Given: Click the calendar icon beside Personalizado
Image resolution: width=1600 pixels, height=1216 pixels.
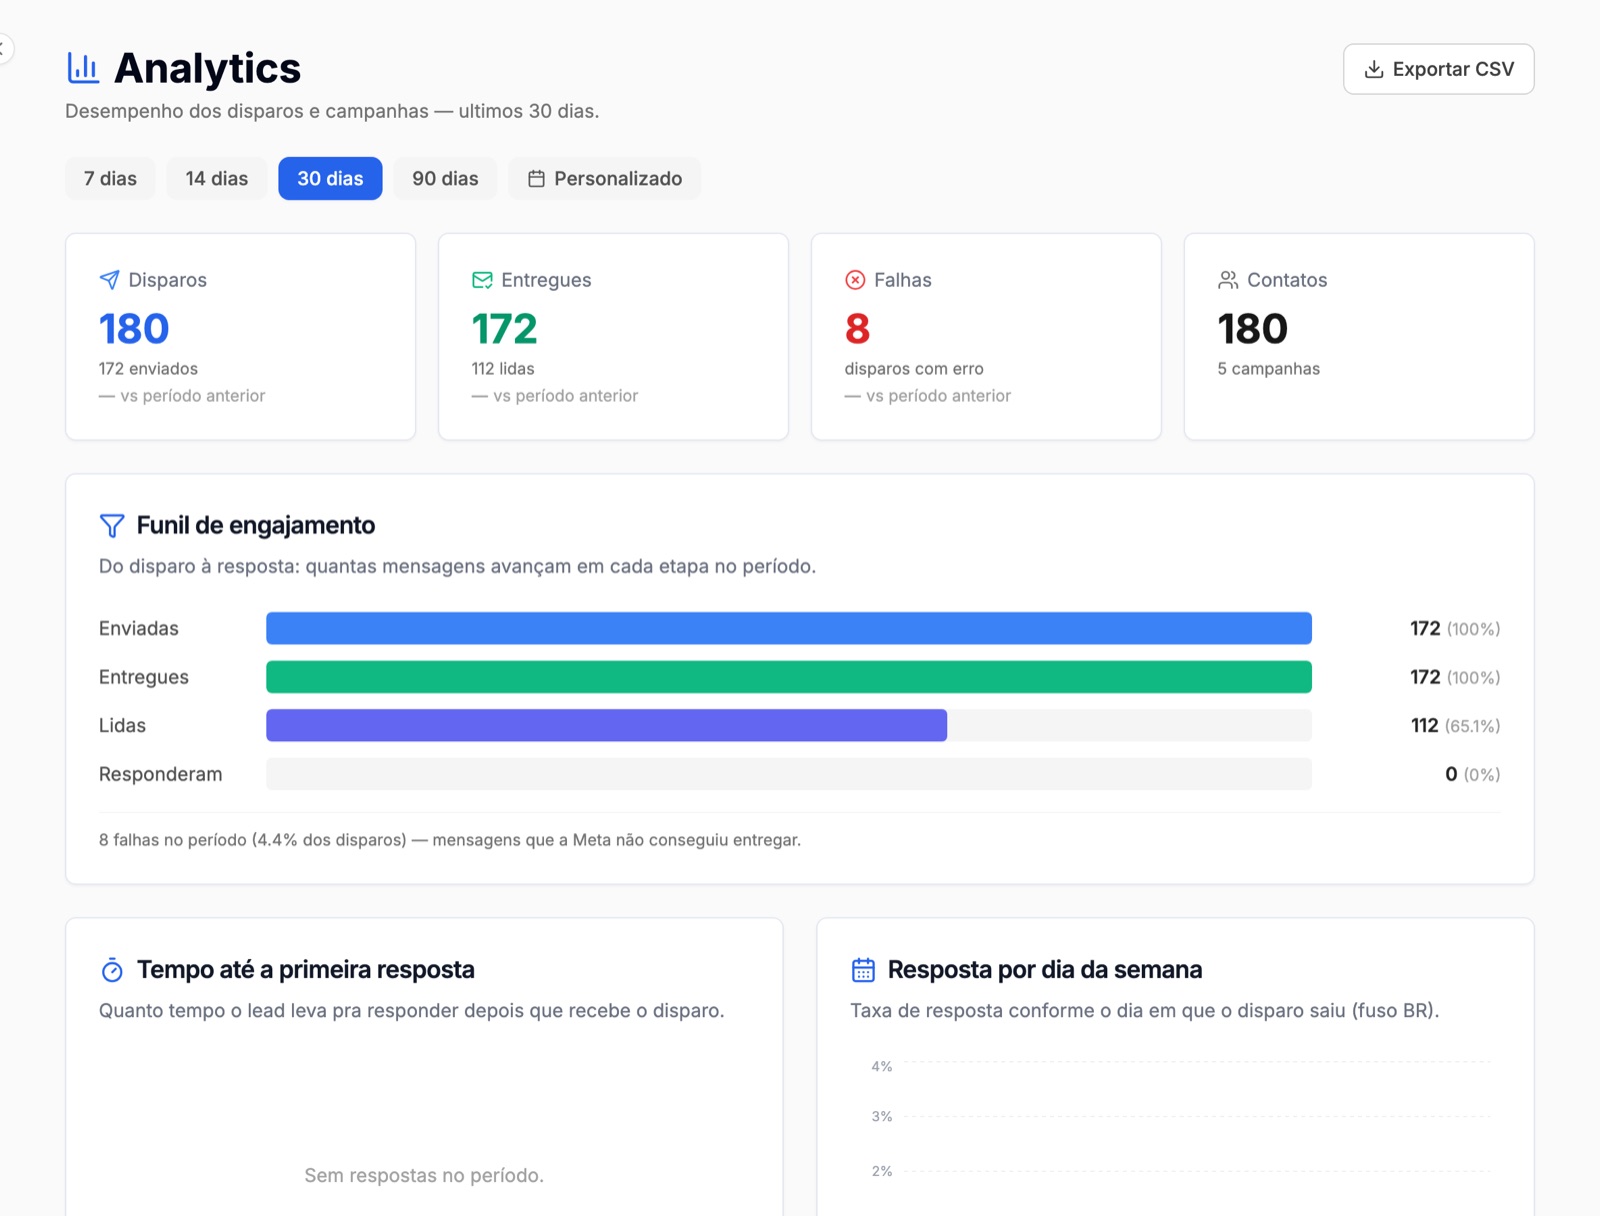Looking at the screenshot, I should click(x=536, y=179).
